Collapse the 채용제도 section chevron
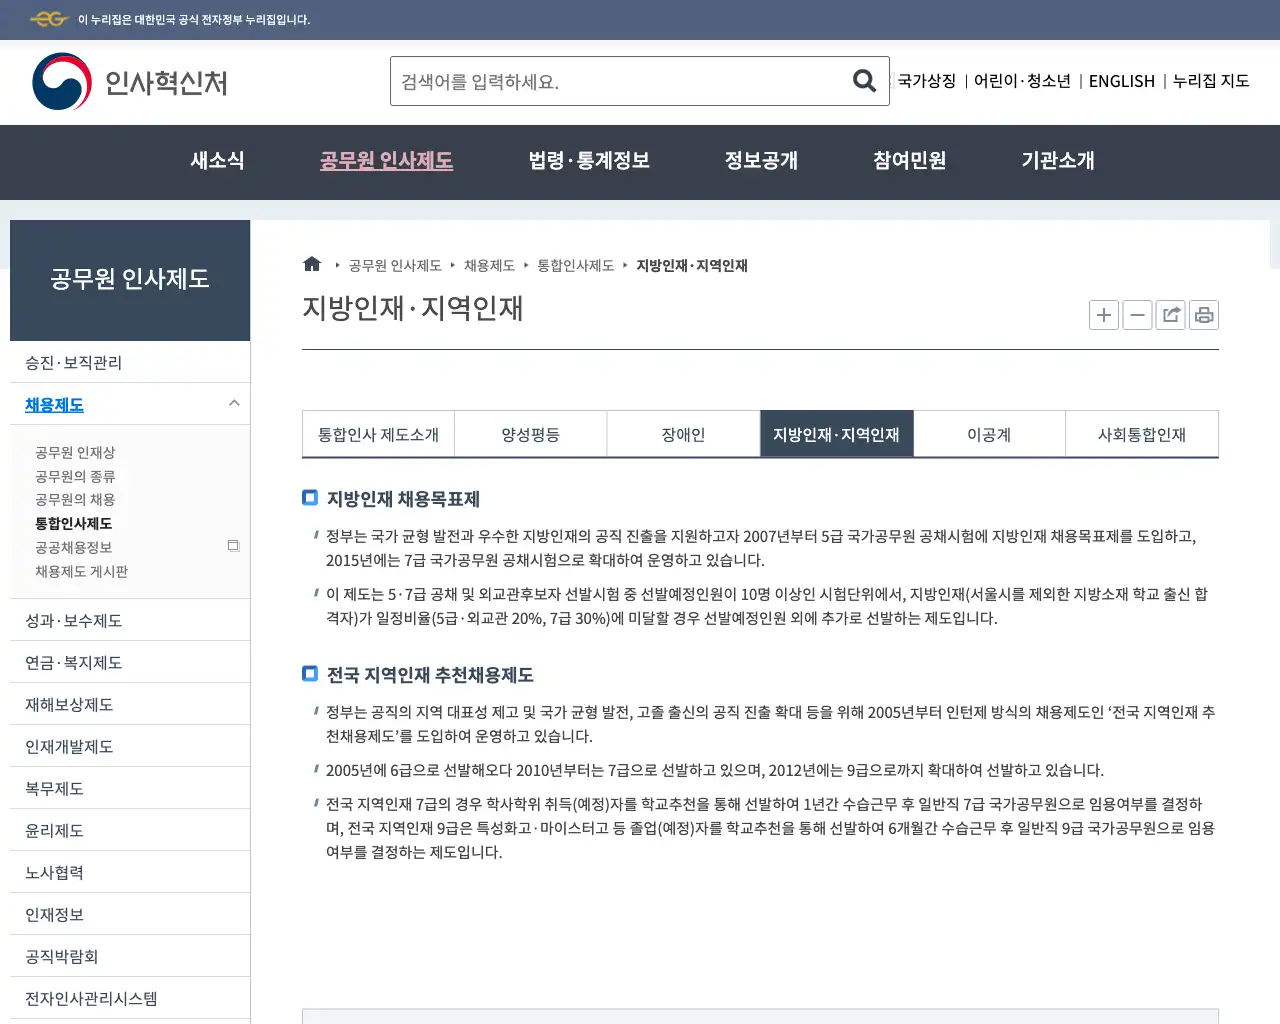Image resolution: width=1280 pixels, height=1024 pixels. click(x=234, y=403)
